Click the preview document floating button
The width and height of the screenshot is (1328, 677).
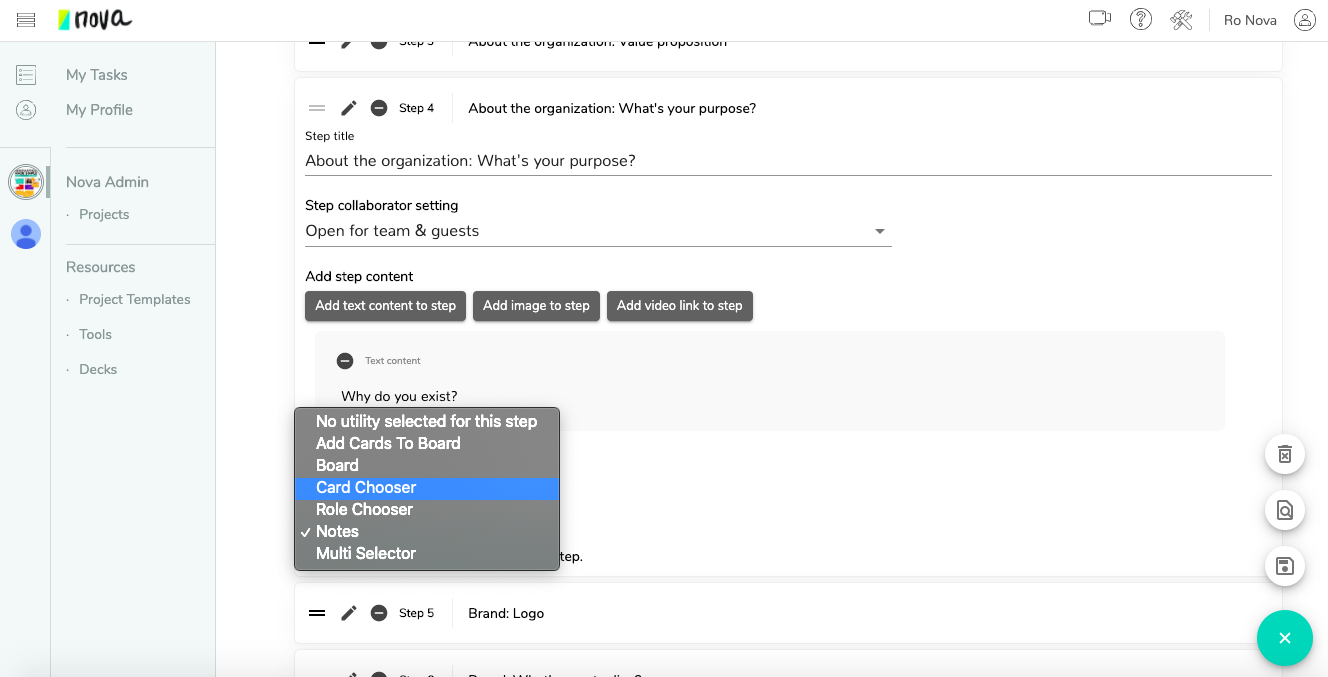[x=1285, y=511]
